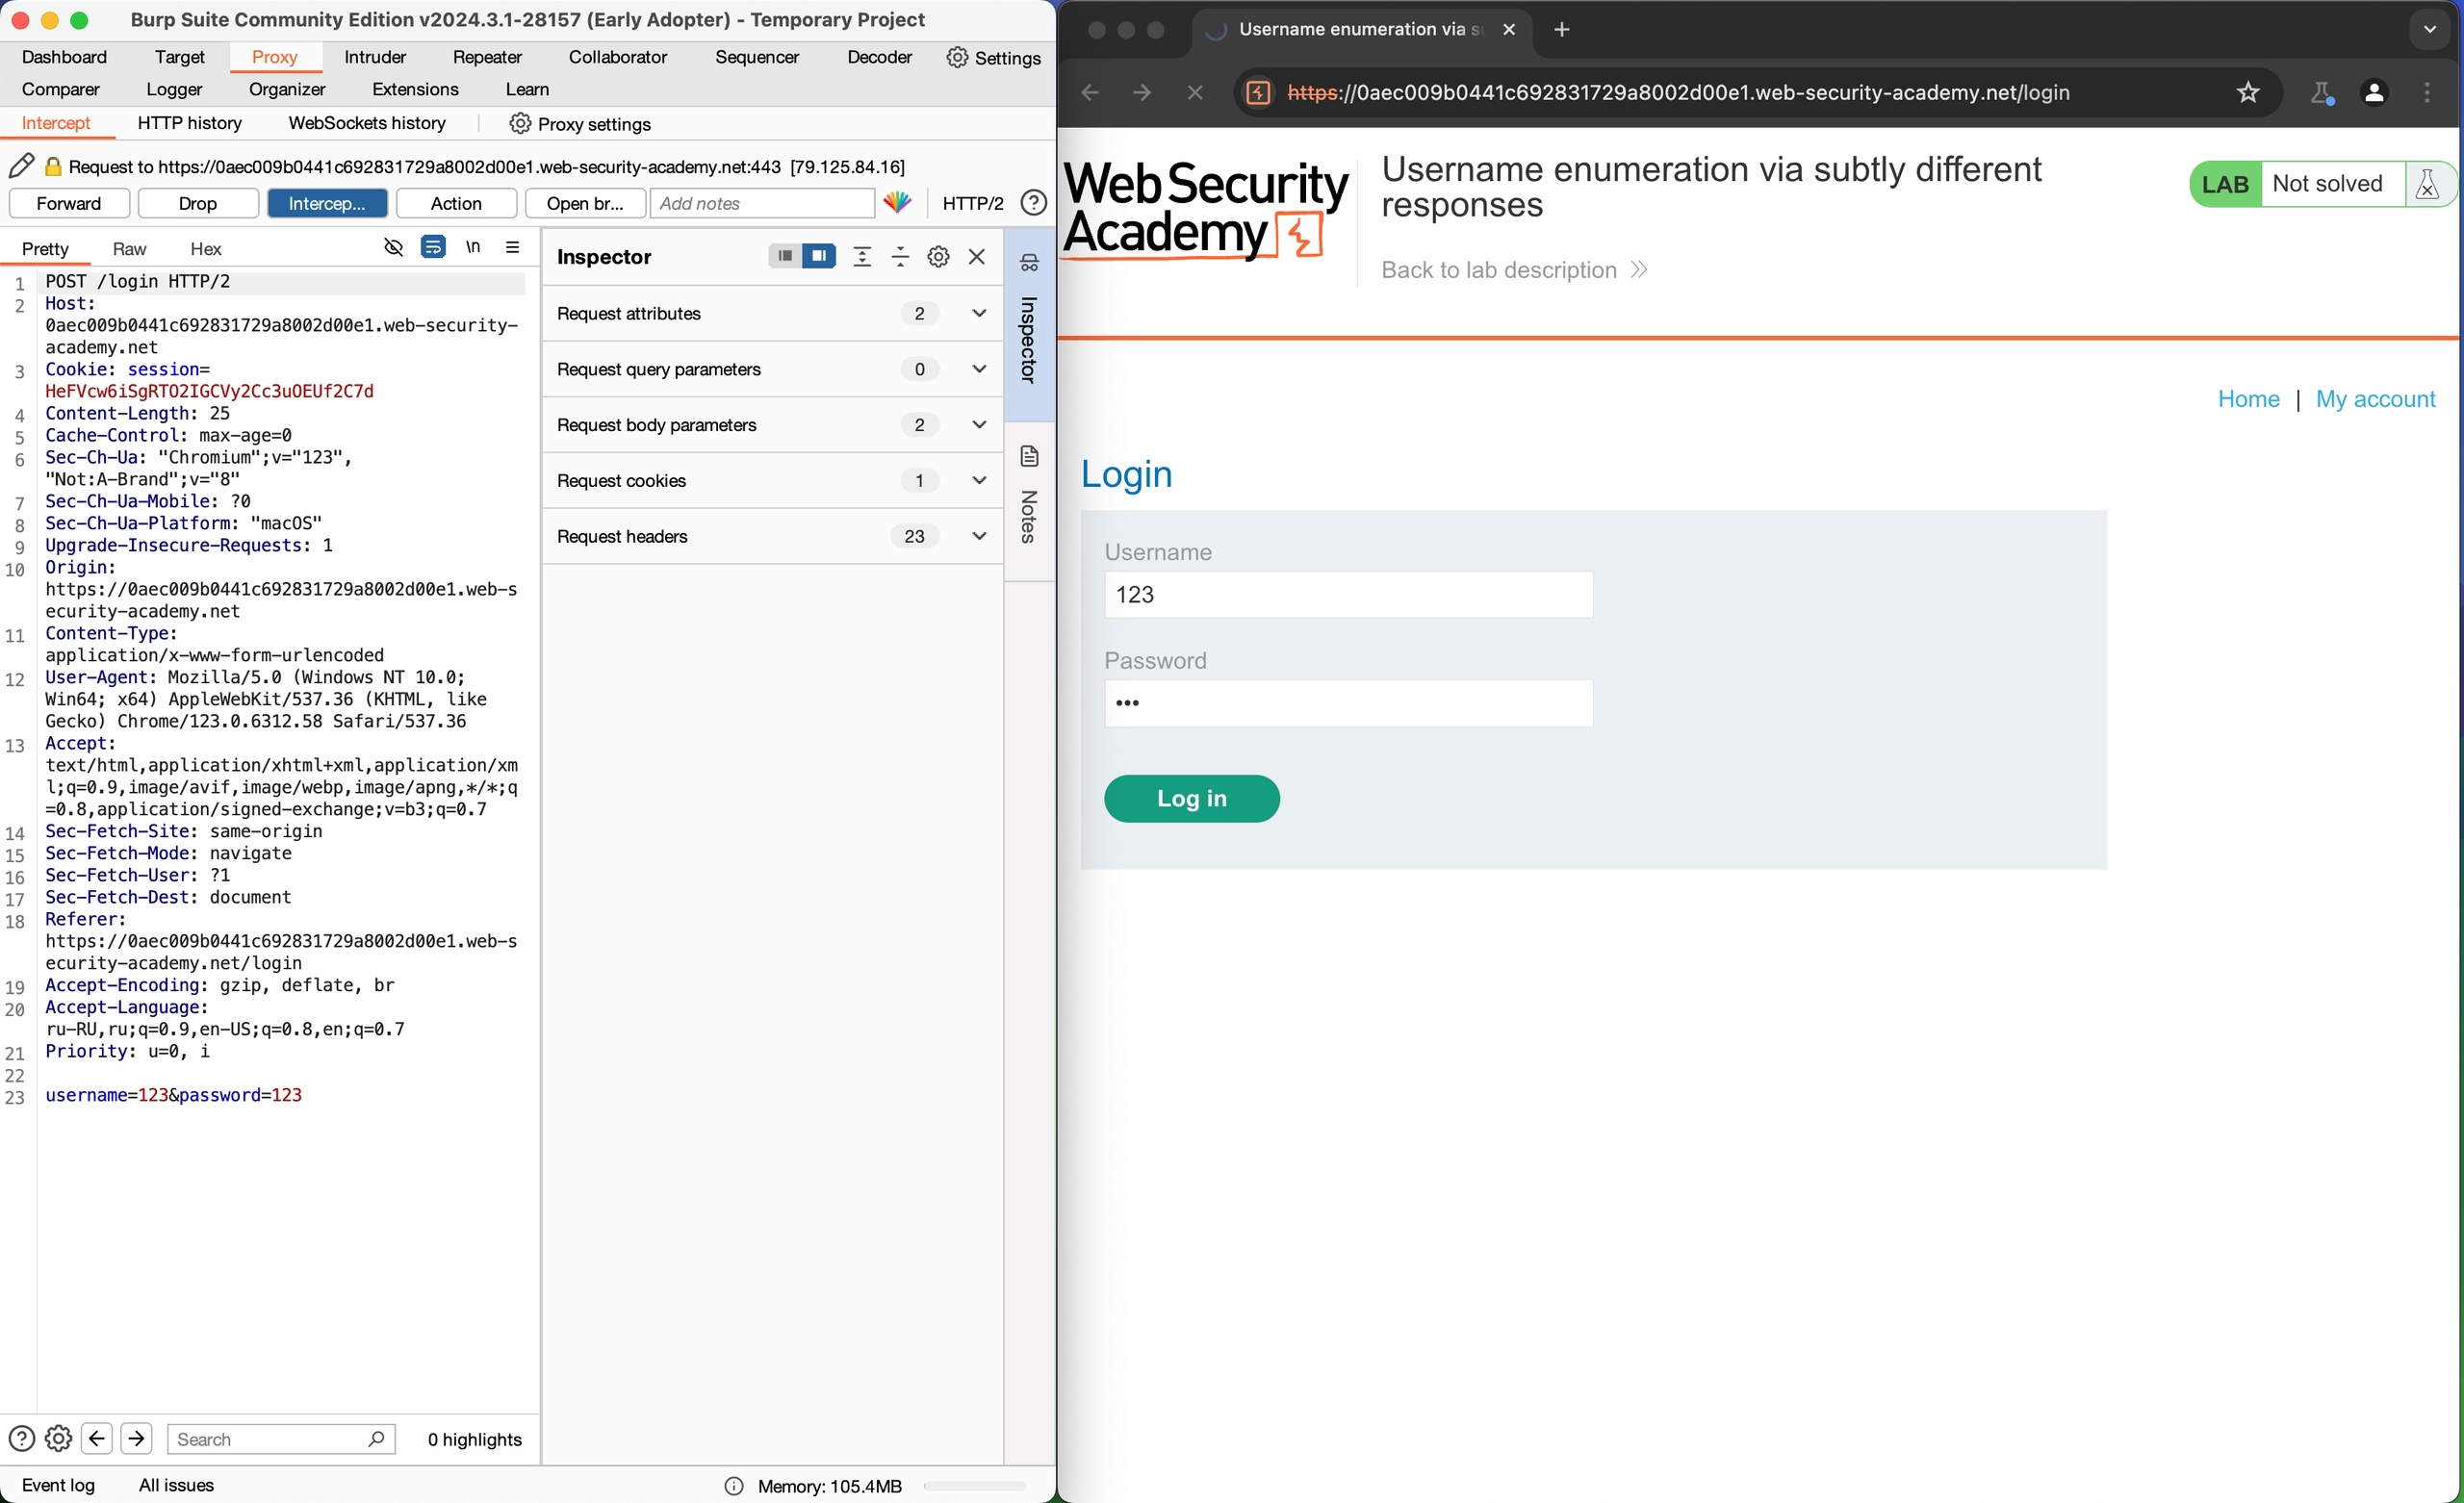
Task: Open the Decoder tool in Burp Suite
Action: 877,57
